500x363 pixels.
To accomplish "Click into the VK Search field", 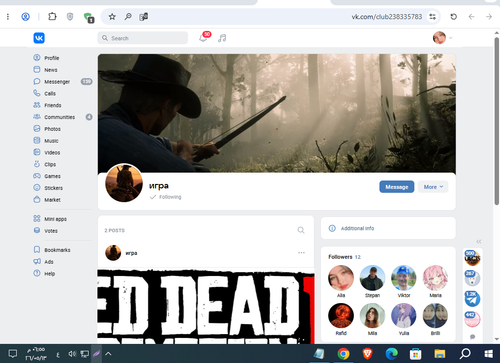I will (x=143, y=38).
